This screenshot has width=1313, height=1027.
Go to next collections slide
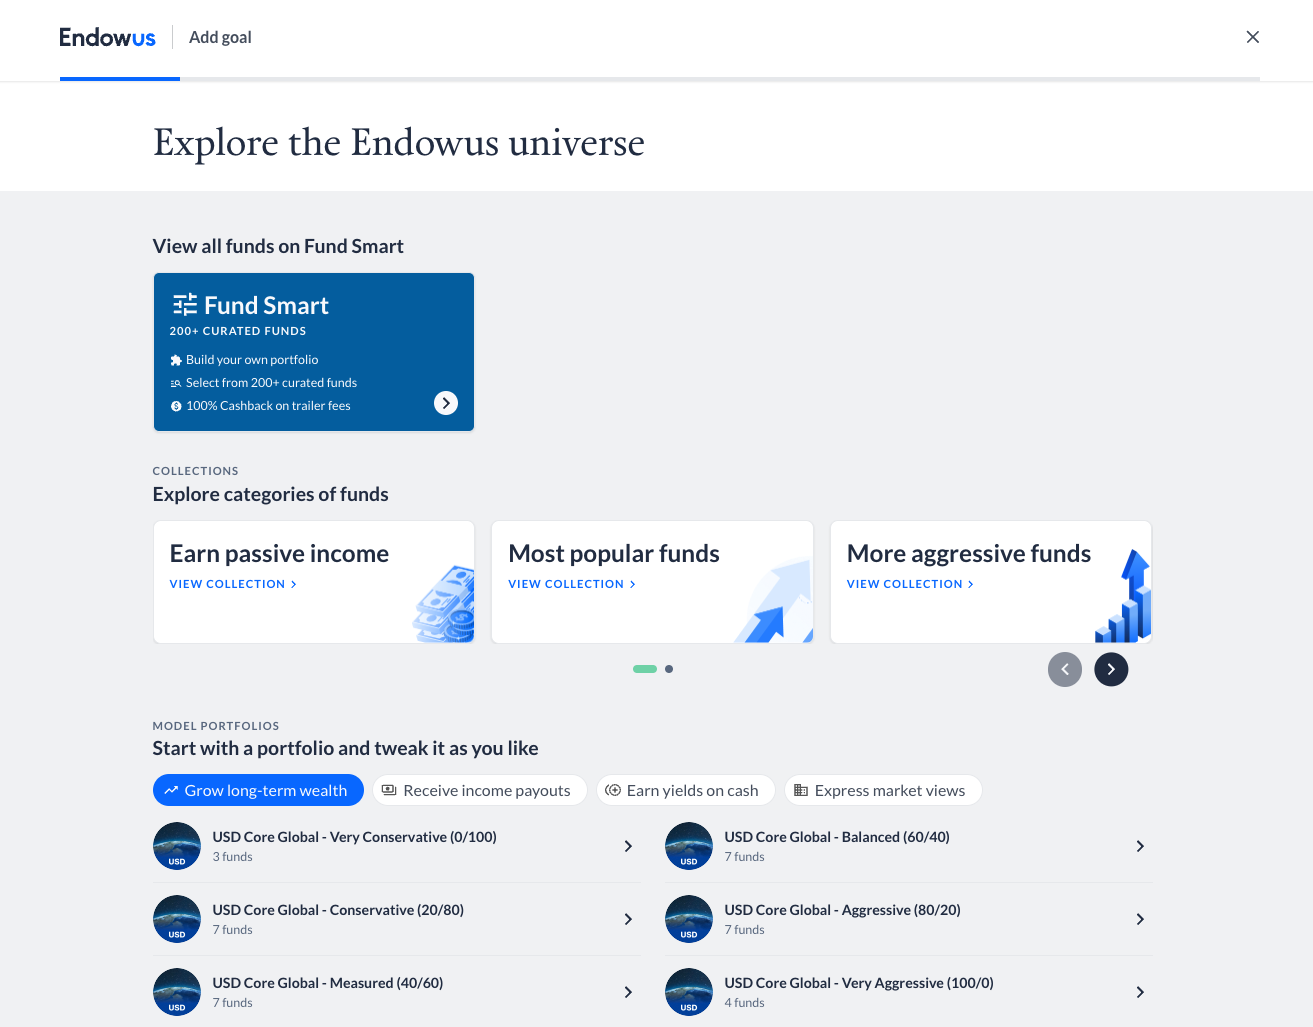coord(1111,669)
